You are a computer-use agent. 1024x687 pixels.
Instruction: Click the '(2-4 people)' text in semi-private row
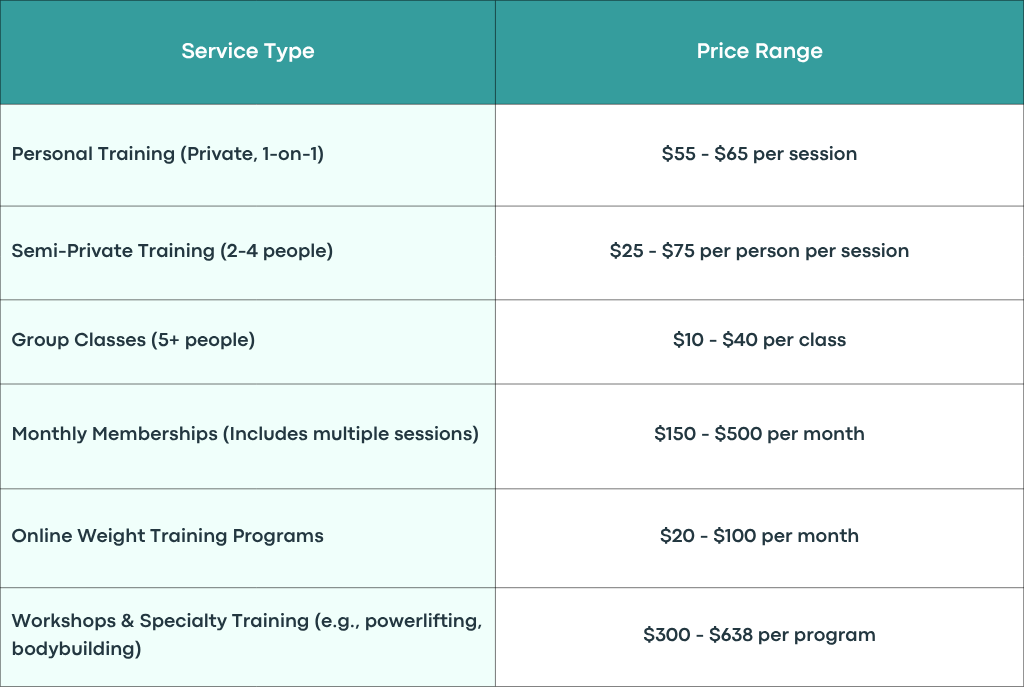(x=276, y=251)
